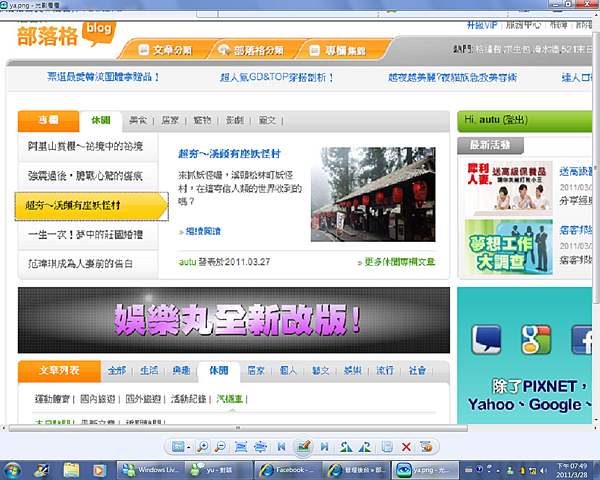Click the 更多休閒專欄文章 link
The height and width of the screenshot is (480, 600).
click(x=399, y=262)
